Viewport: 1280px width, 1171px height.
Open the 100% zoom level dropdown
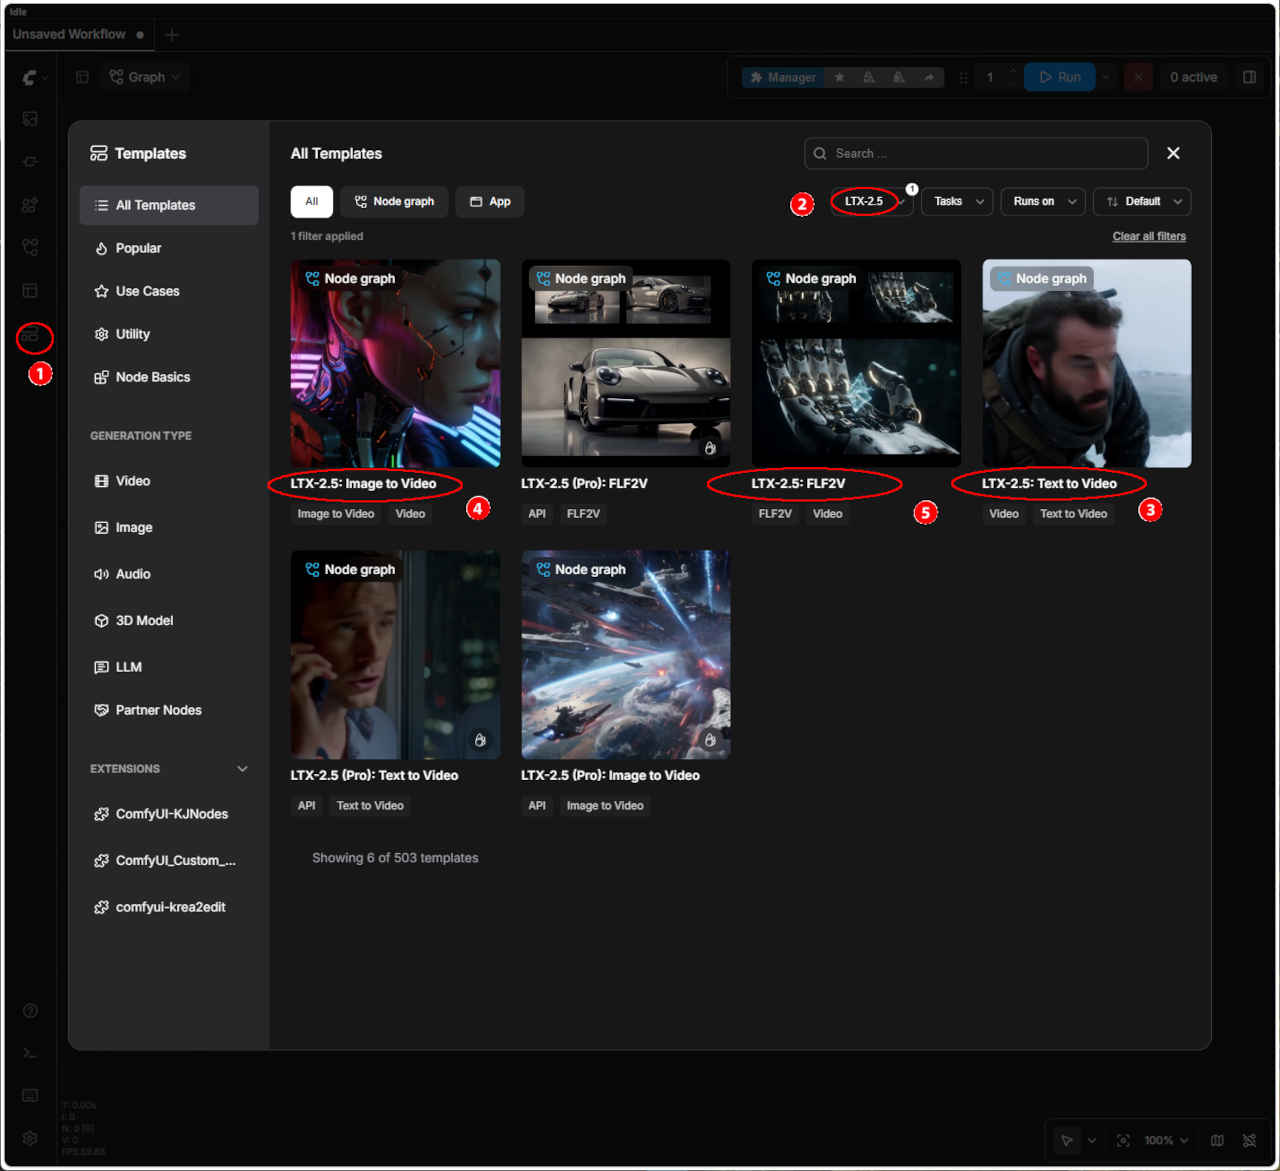coord(1166,1140)
